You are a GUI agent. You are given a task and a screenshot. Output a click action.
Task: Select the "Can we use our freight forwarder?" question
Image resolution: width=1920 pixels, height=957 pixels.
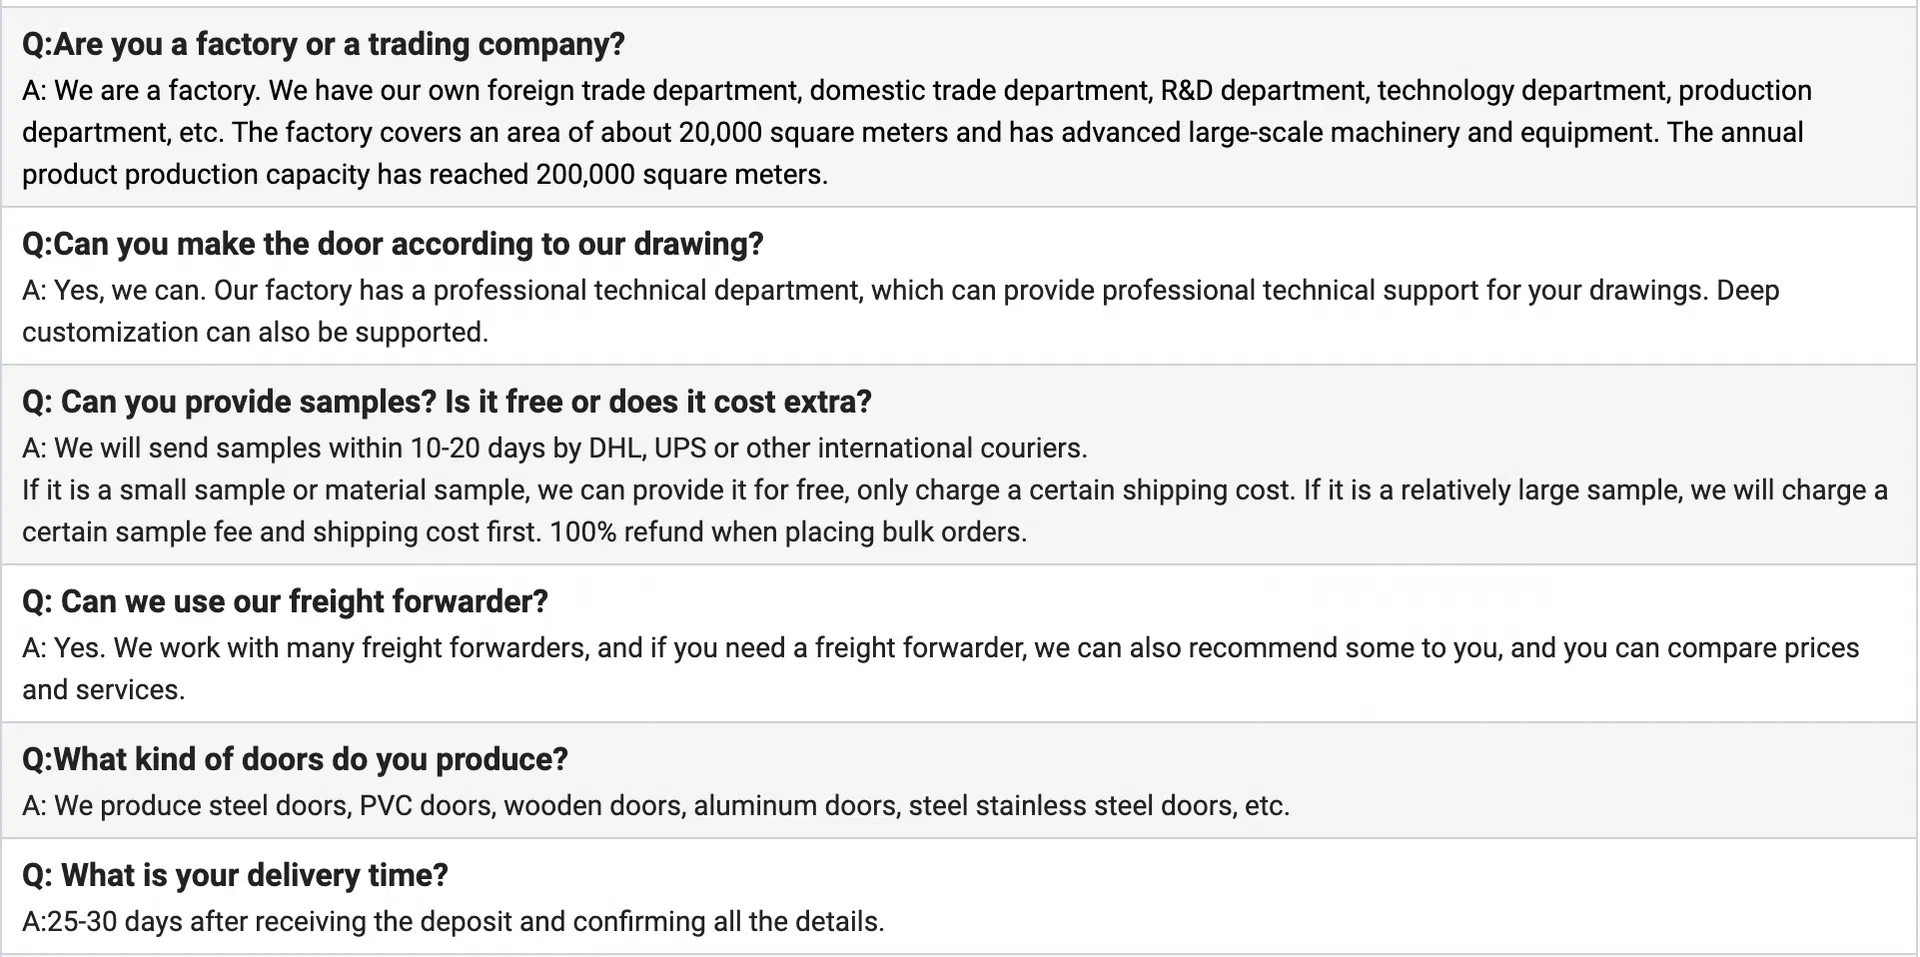(285, 602)
